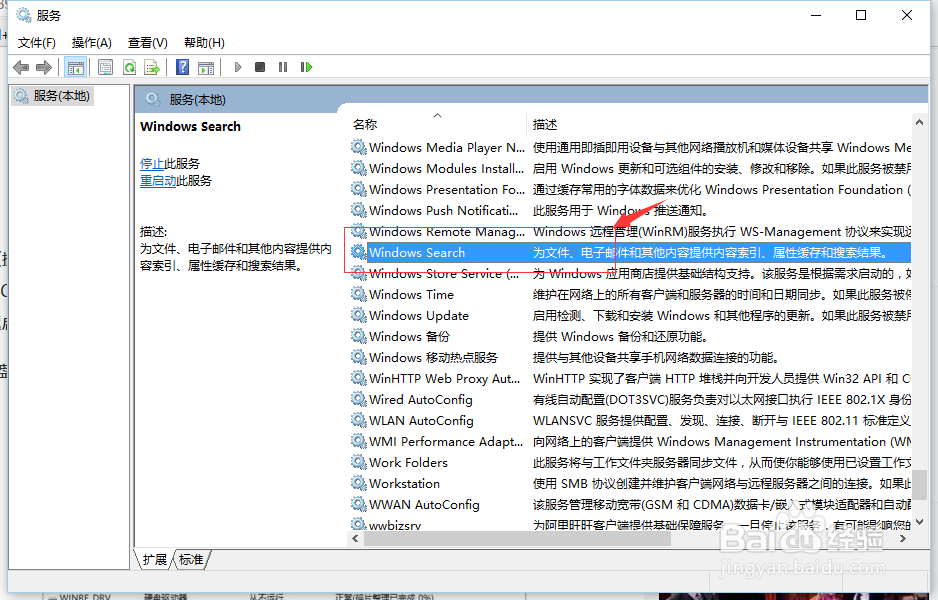Select 服务(本地) in the left tree
Screen dimensions: 938x600
click(x=52, y=96)
